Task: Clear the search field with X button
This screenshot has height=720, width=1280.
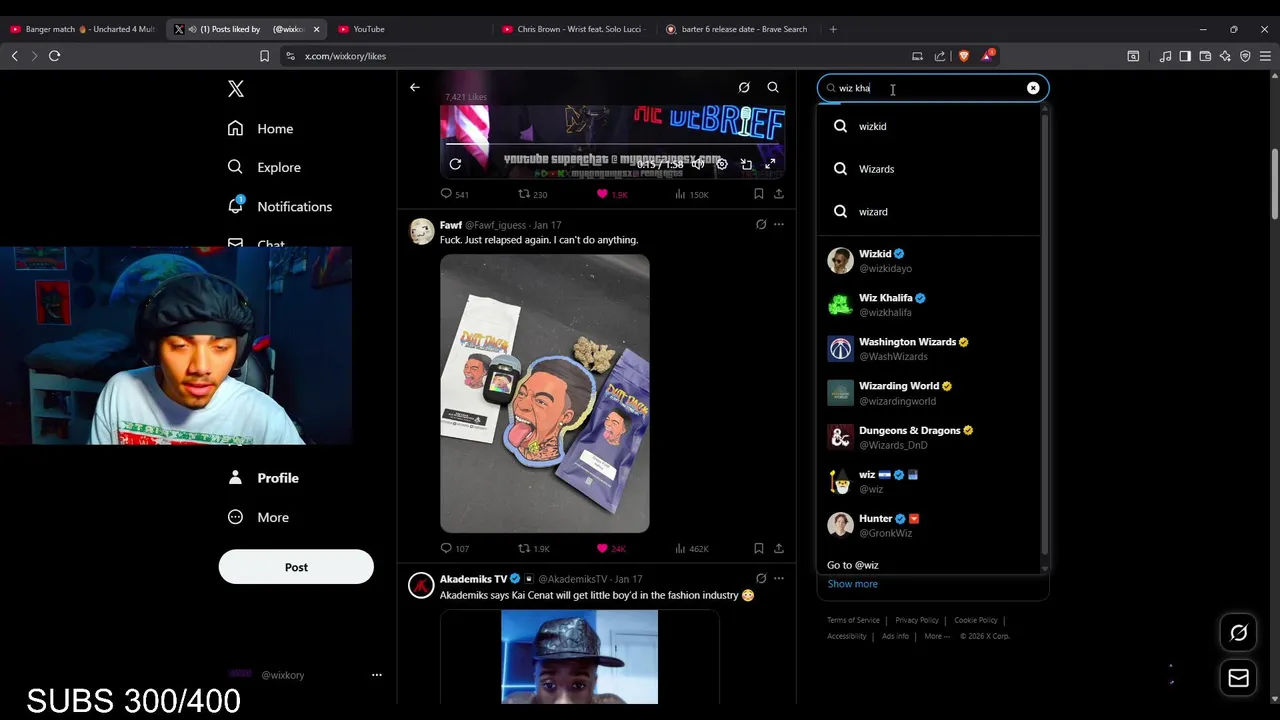Action: pyautogui.click(x=1033, y=88)
